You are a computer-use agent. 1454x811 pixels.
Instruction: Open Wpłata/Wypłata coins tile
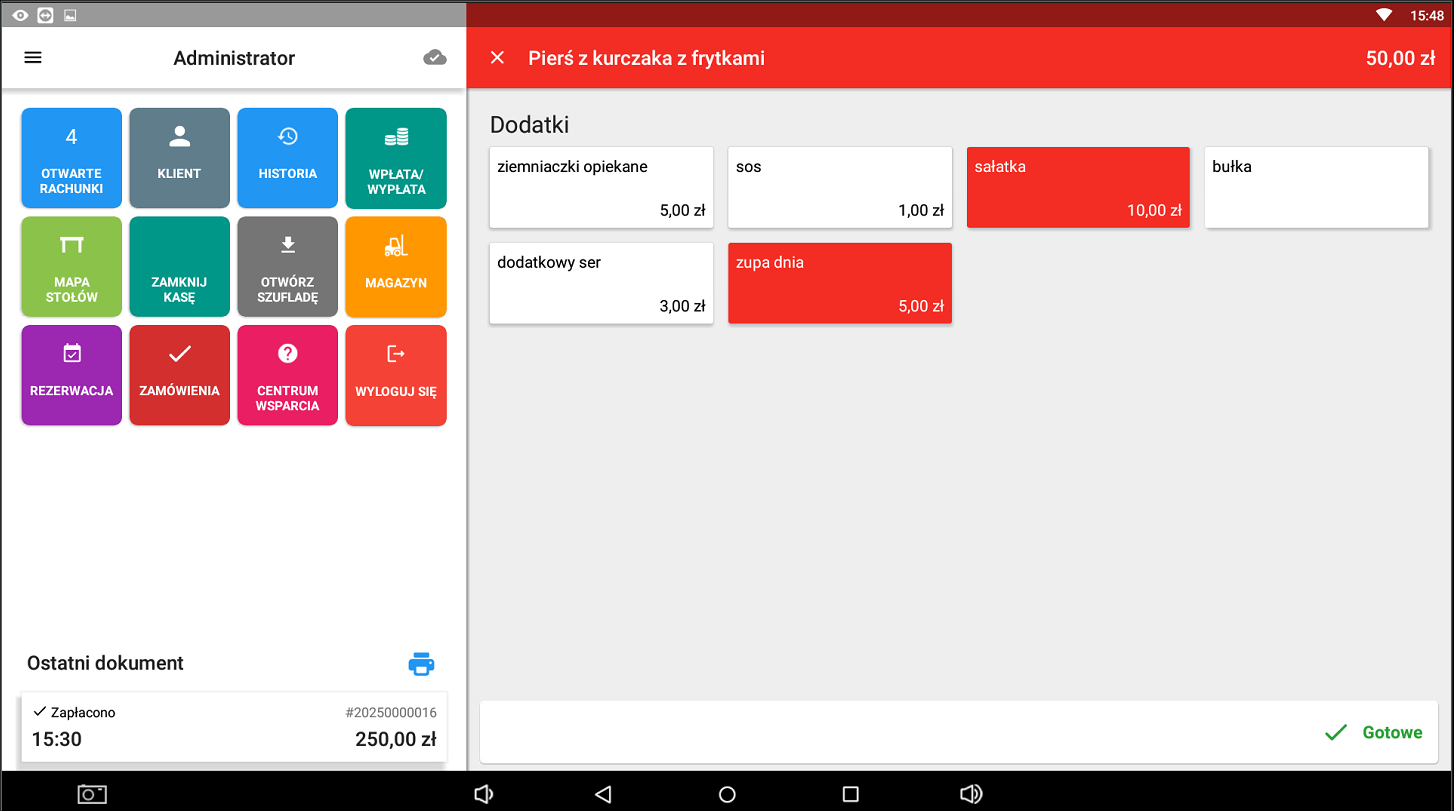click(x=396, y=158)
